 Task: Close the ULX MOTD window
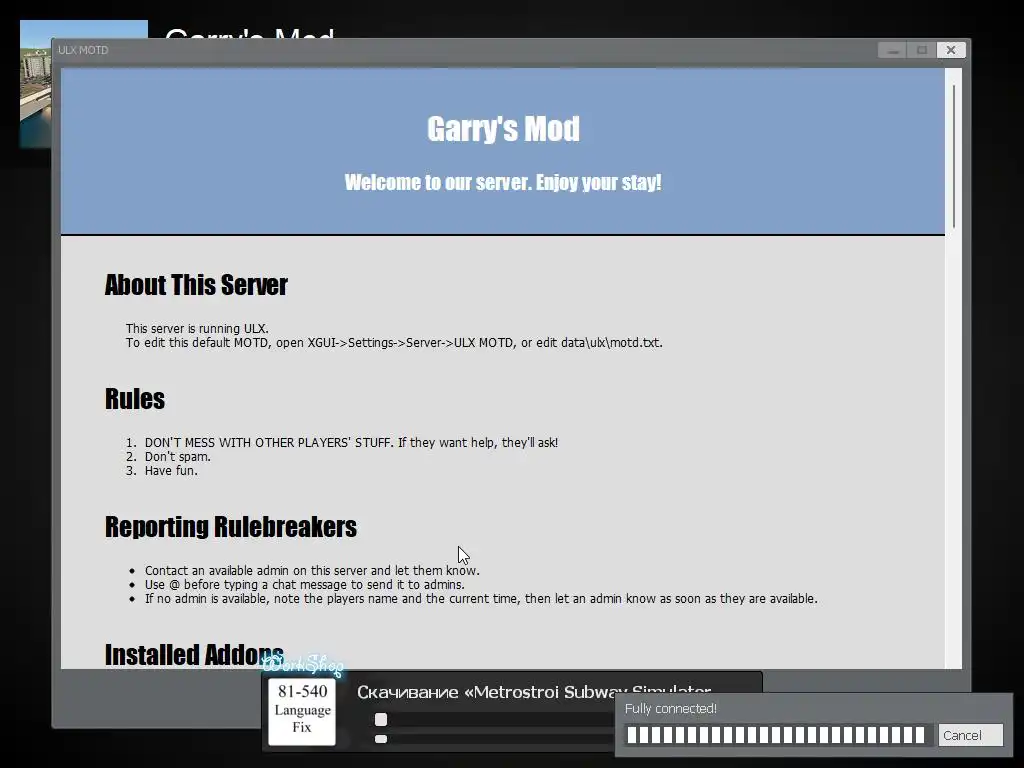(951, 50)
